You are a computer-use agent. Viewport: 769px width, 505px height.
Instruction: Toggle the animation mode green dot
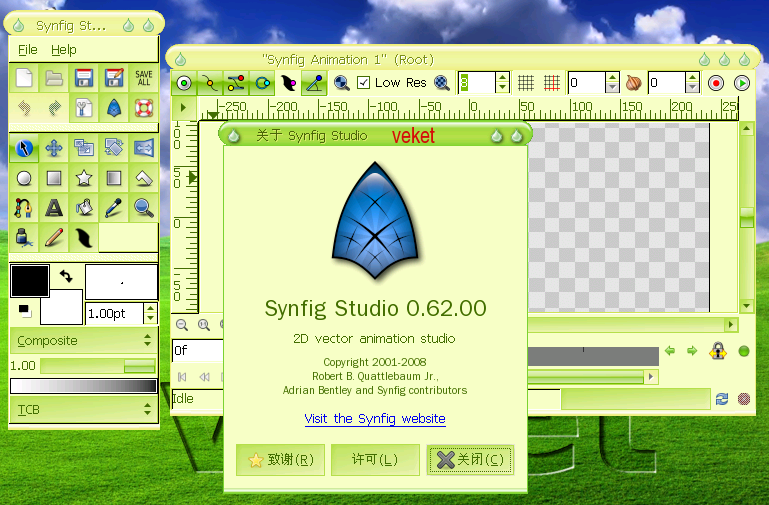[743, 352]
